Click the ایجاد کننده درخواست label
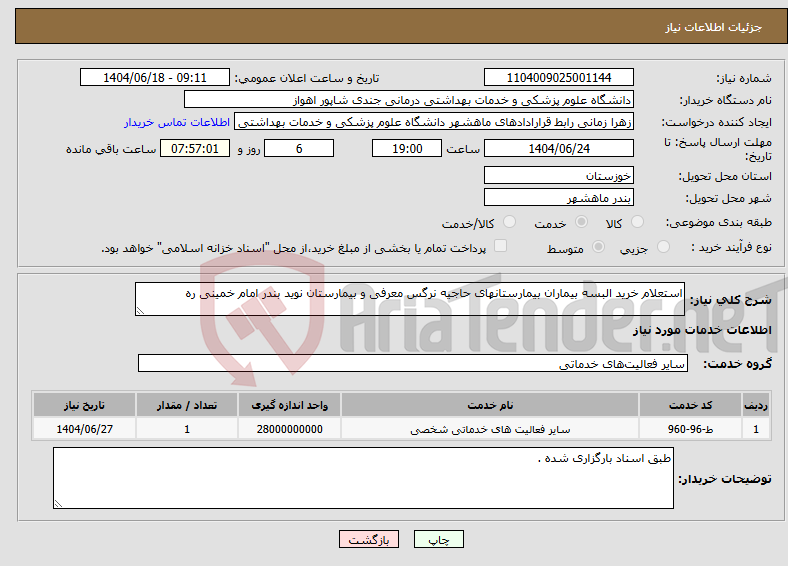 pos(717,123)
